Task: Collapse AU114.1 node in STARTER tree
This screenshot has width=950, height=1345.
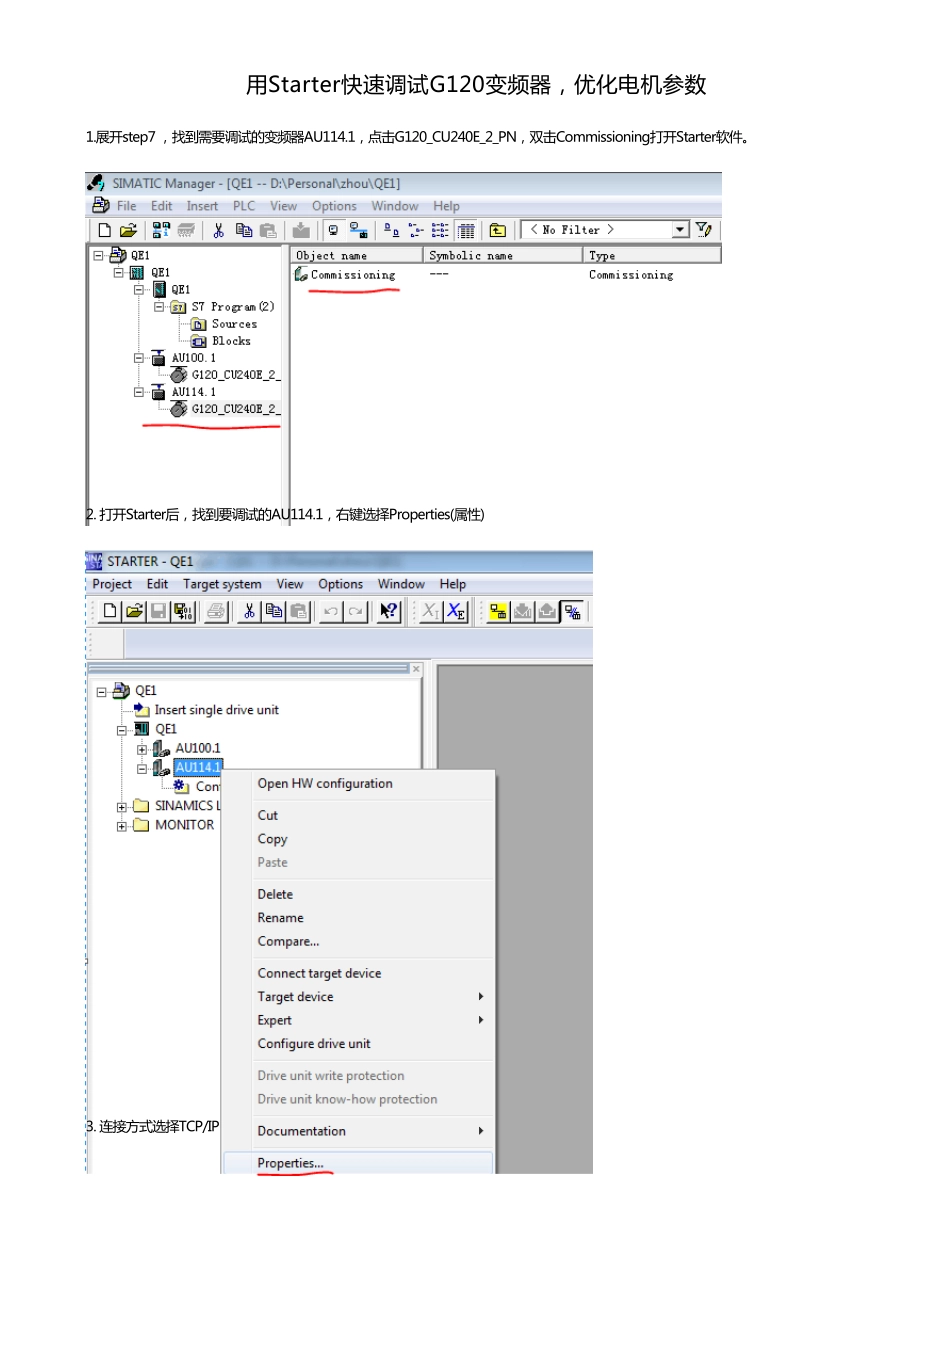Action: pyautogui.click(x=142, y=768)
